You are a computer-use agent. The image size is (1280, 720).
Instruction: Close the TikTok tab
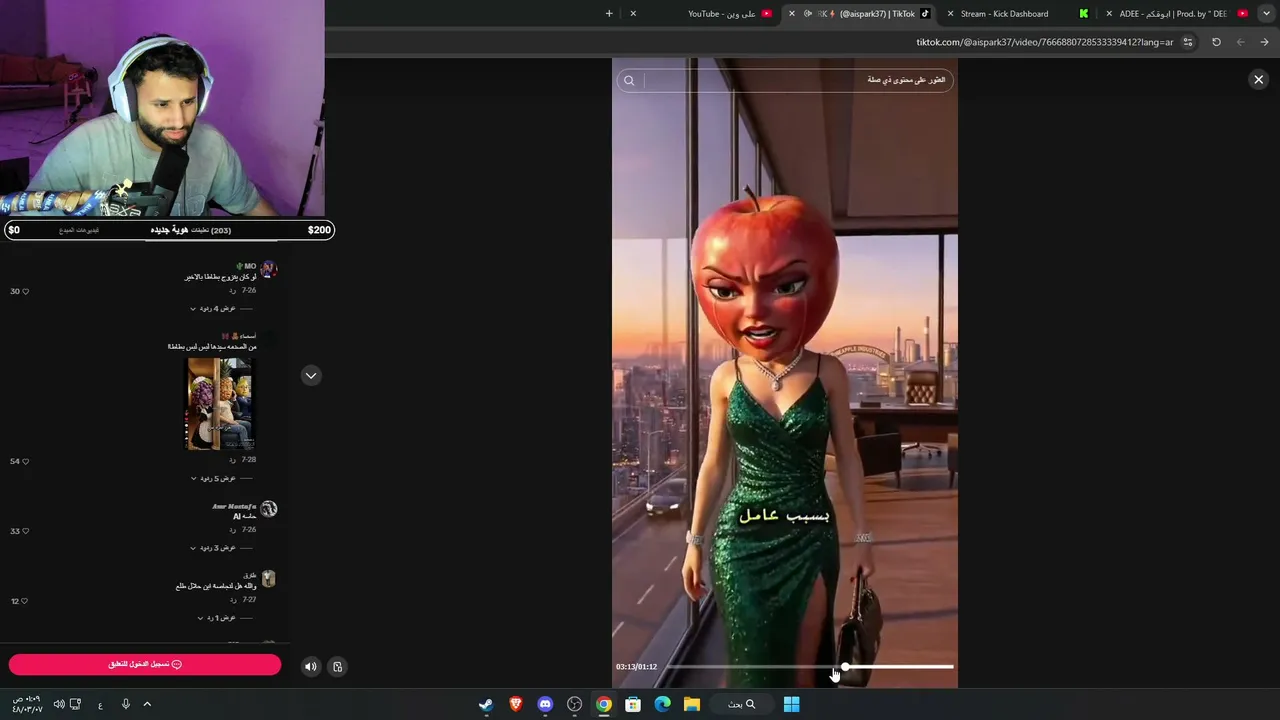(791, 14)
